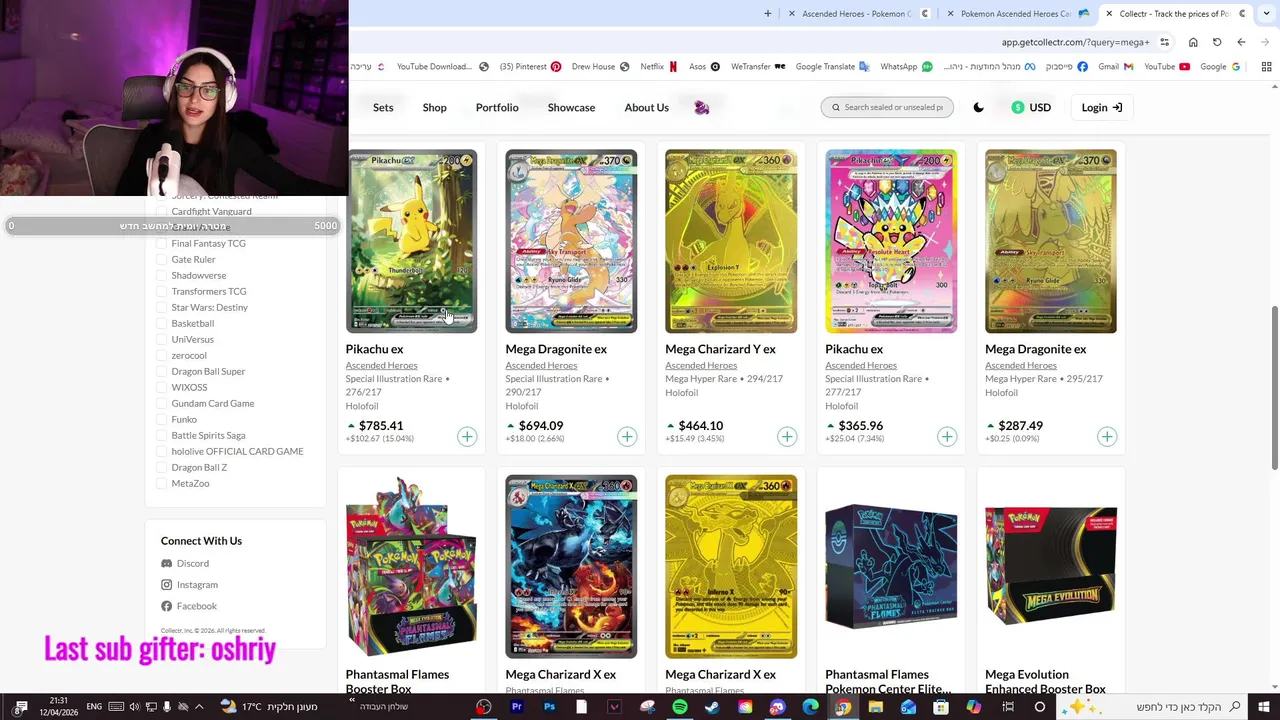Open site settings icon beside address bar
This screenshot has width=1280, height=720.
(1164, 42)
